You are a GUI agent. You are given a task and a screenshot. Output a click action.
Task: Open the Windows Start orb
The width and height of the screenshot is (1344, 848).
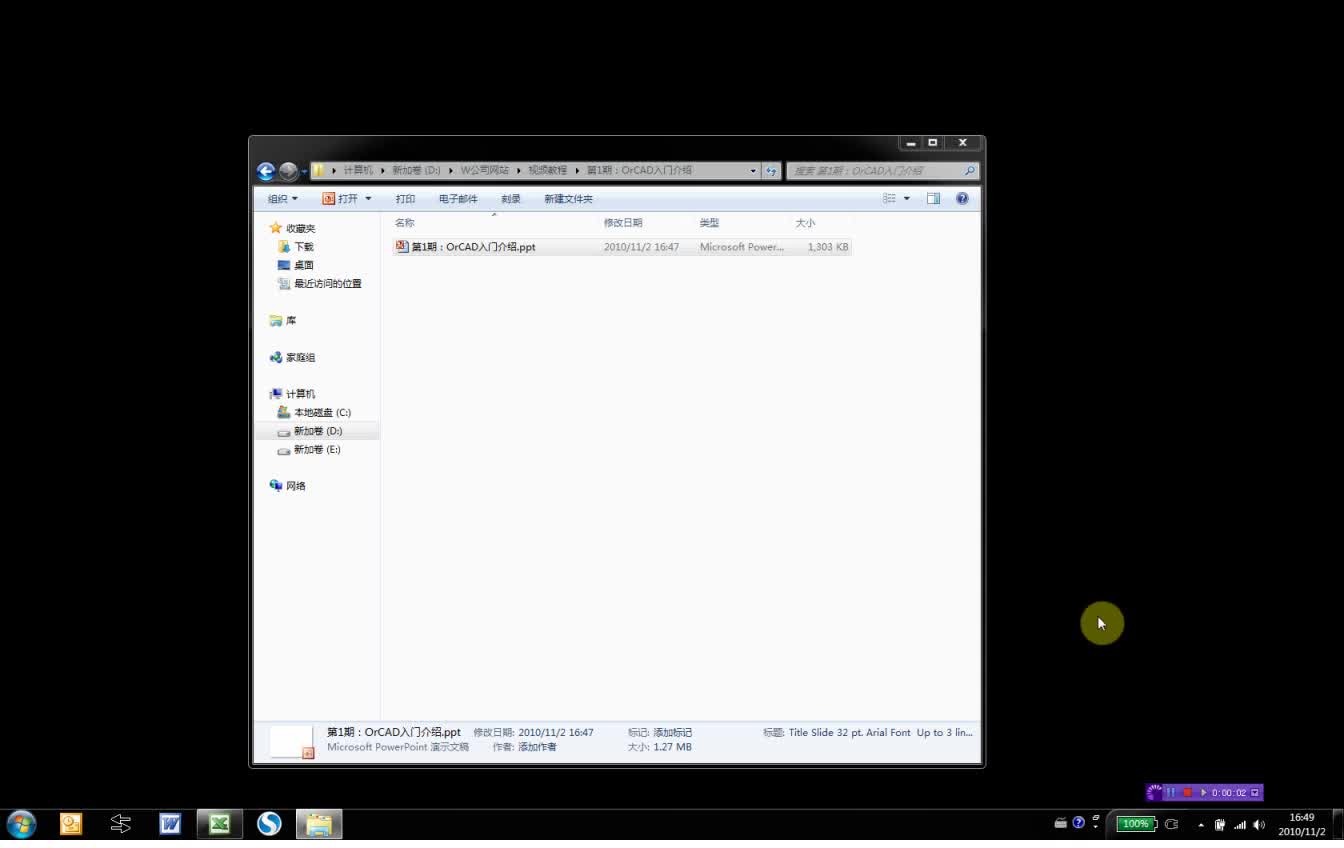tap(21, 824)
